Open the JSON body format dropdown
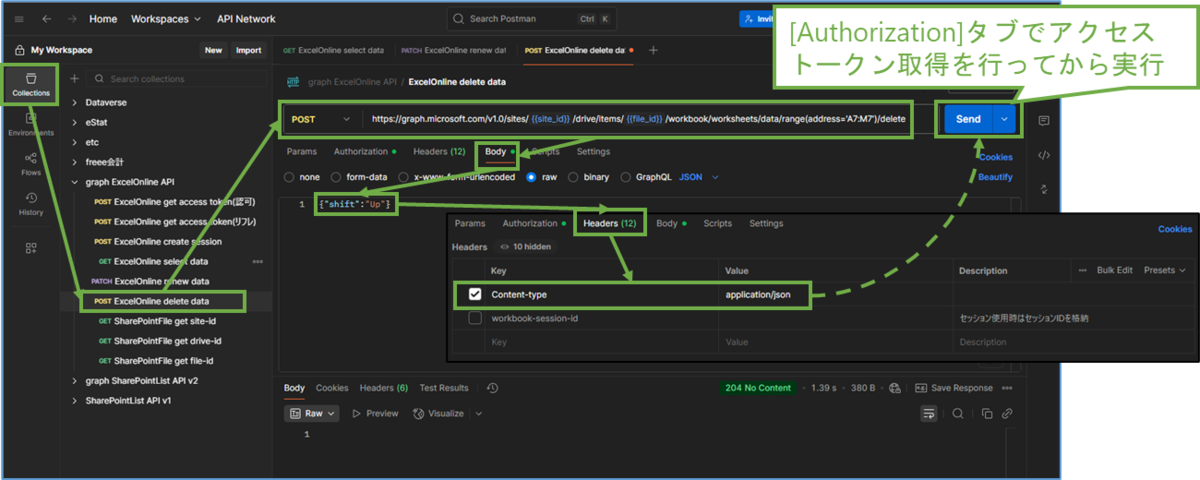The image size is (1200, 480). pos(699,177)
